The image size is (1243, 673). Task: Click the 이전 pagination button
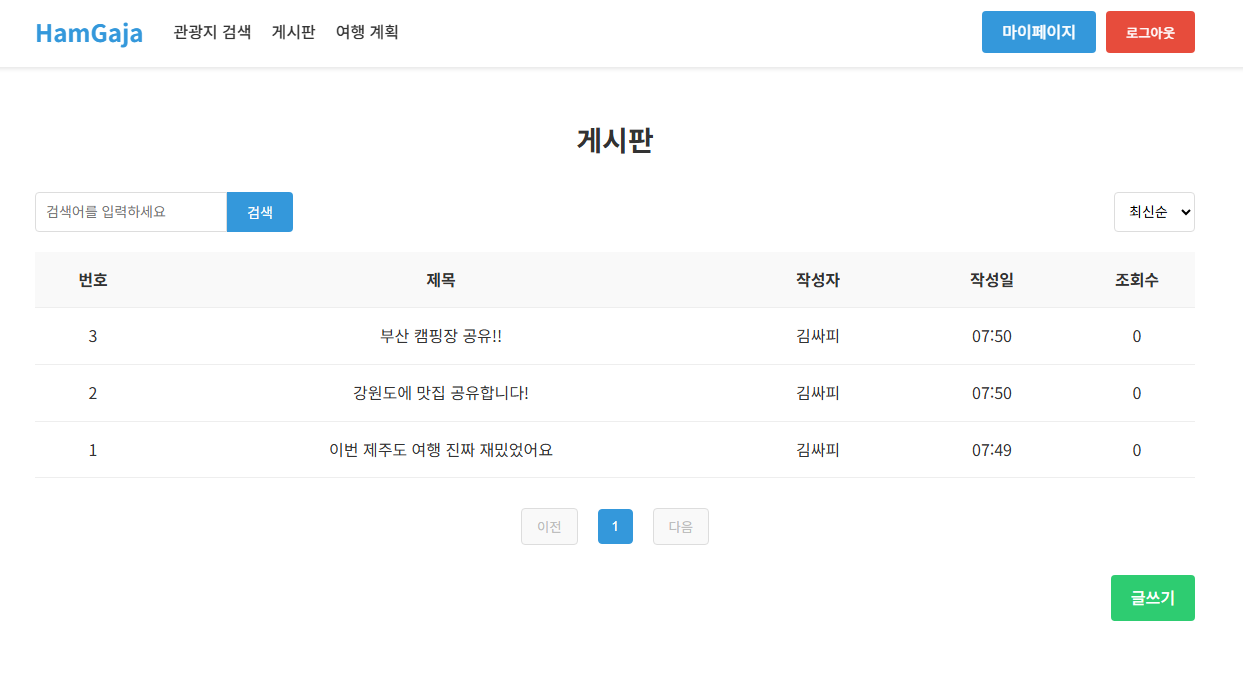(549, 527)
